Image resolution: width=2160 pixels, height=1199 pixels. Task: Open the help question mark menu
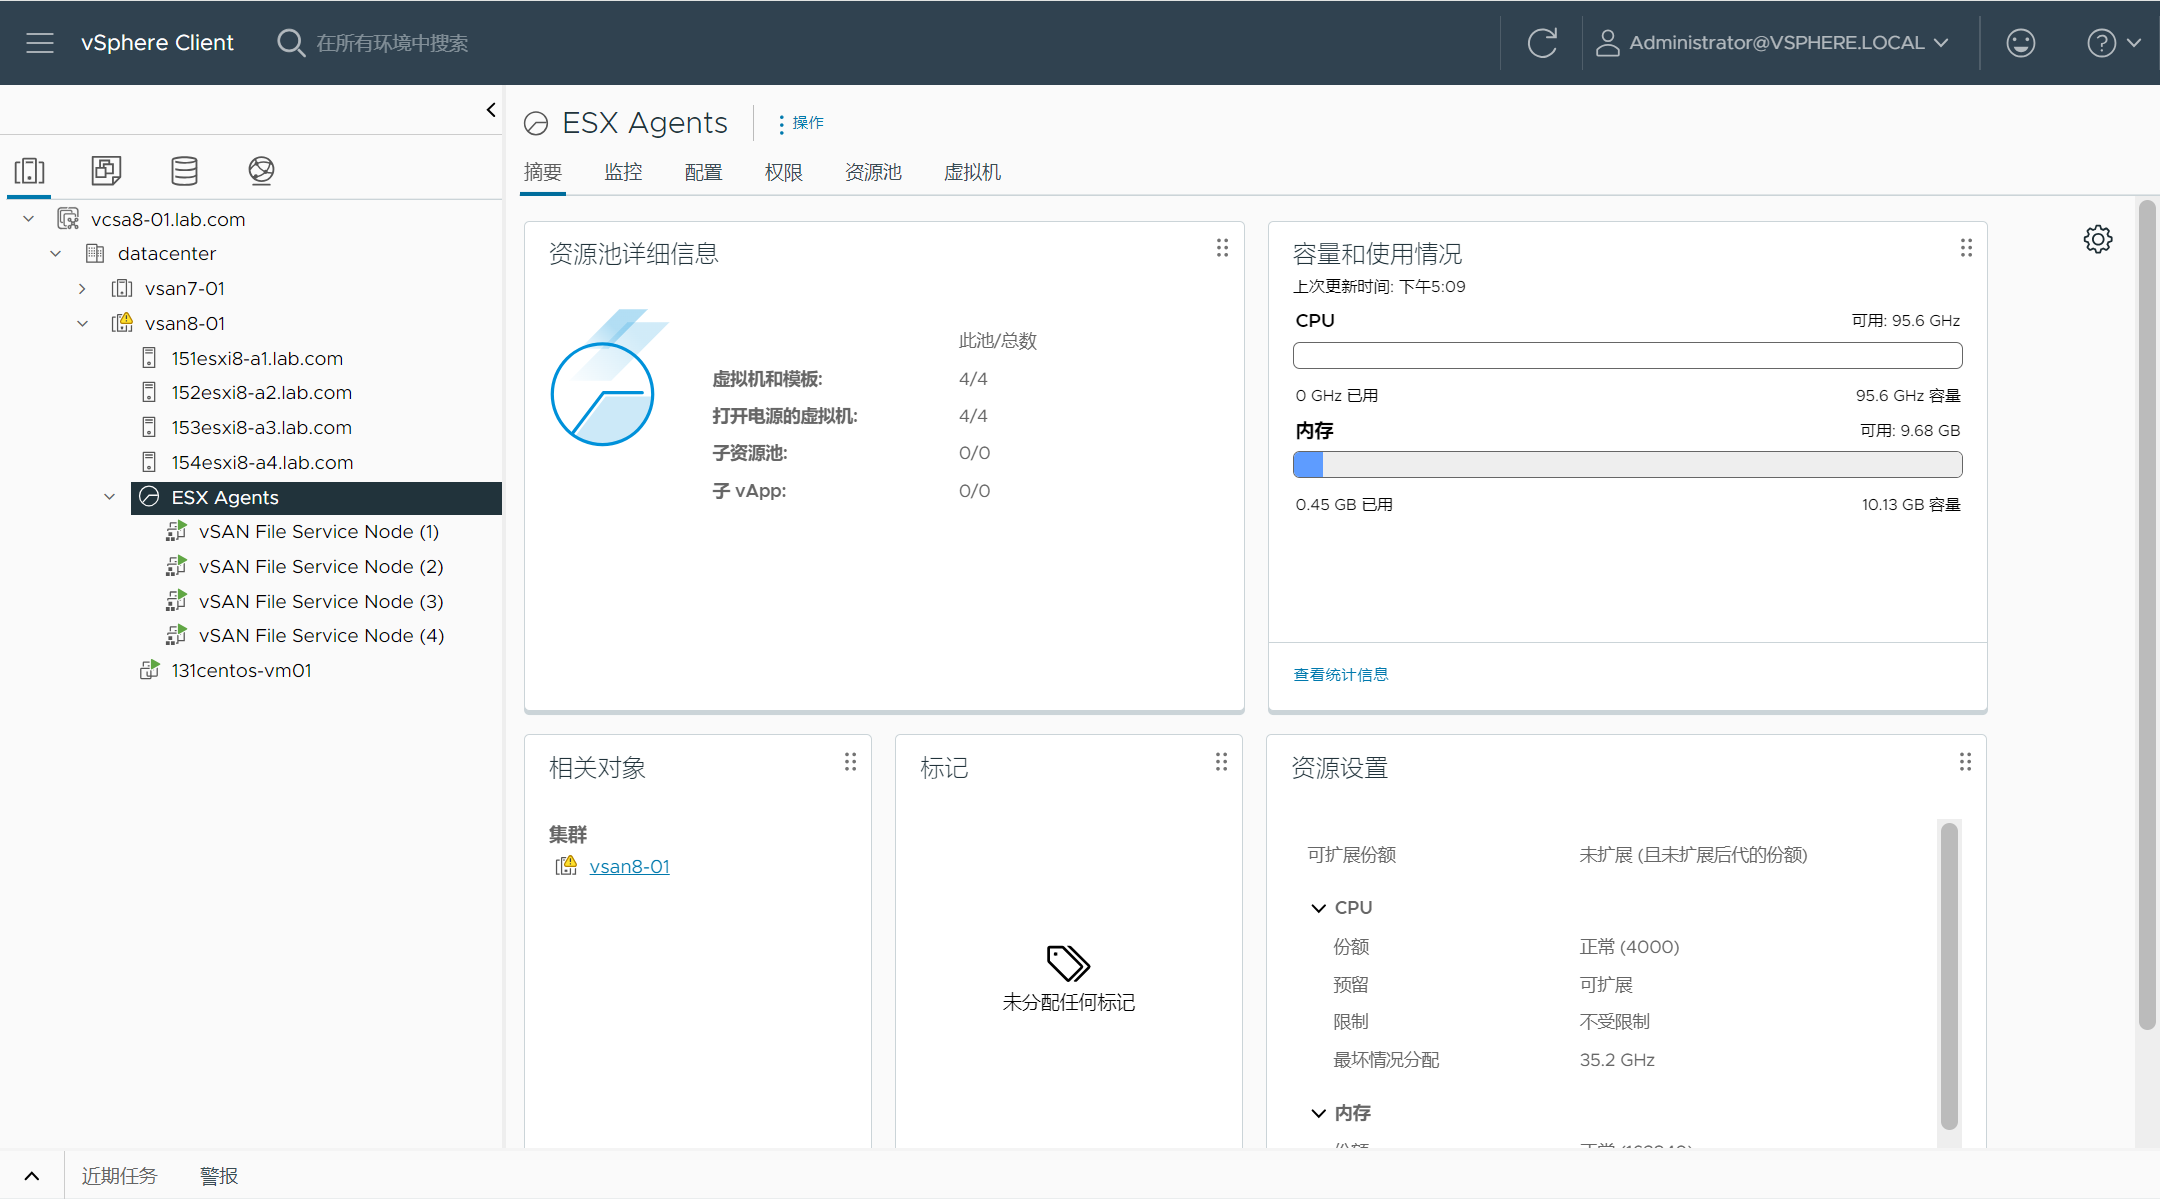click(2112, 43)
